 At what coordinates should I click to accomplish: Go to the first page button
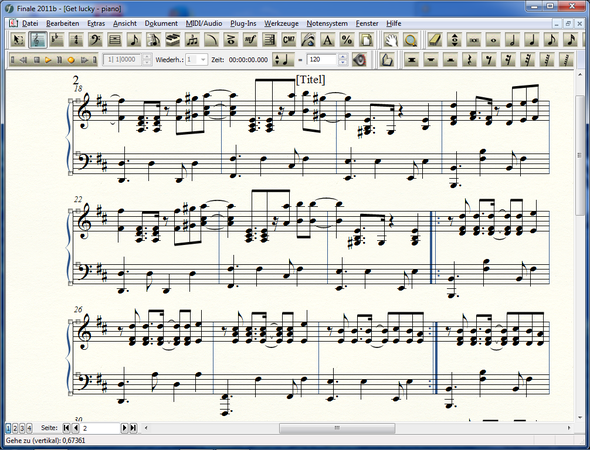(x=66, y=428)
